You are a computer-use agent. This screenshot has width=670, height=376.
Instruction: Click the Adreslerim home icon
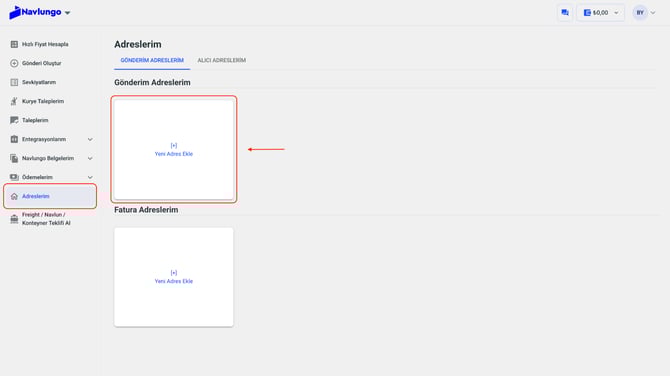click(14, 196)
